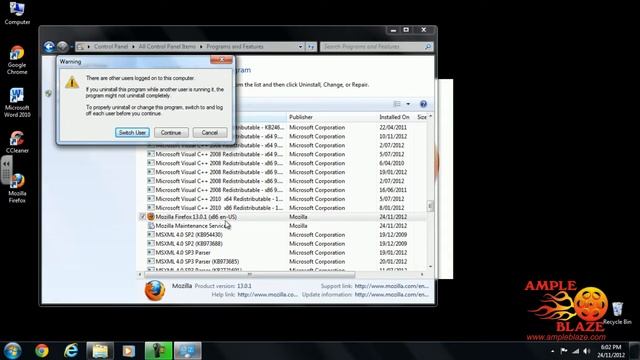Viewport: 640px width, 360px height.
Task: Expand the view options dropdown arrow
Action: pos(408,104)
